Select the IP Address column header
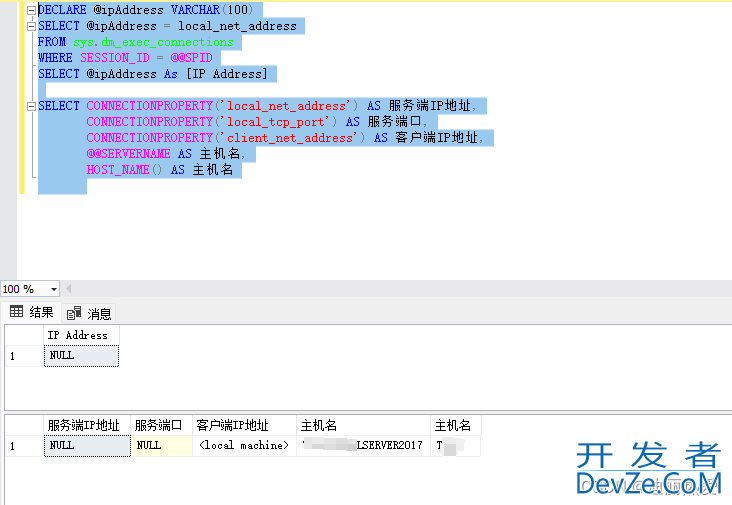This screenshot has width=732, height=505. (x=80, y=335)
